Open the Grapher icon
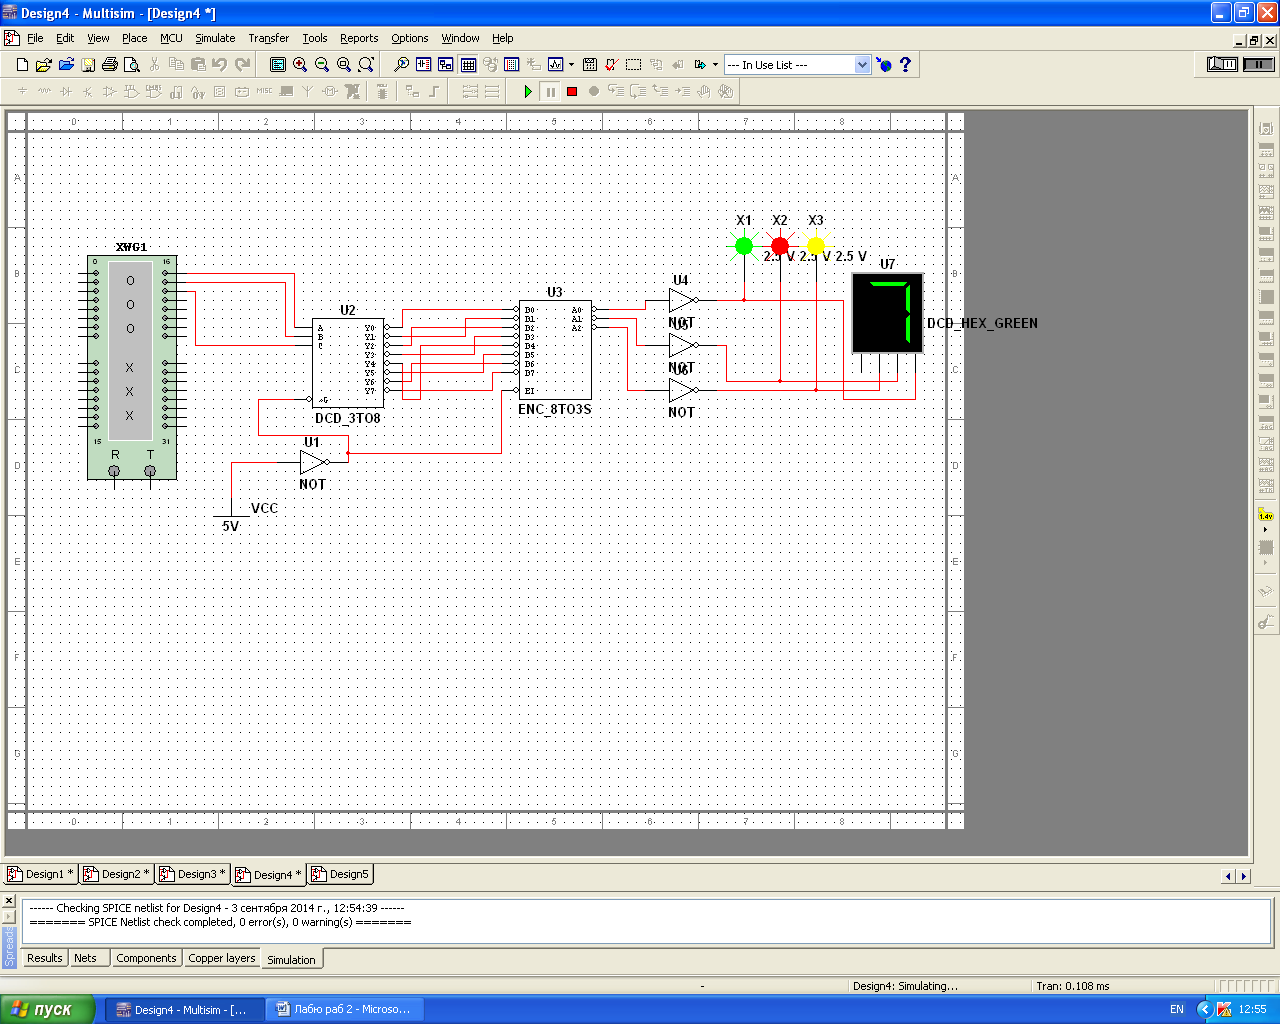 tap(556, 64)
